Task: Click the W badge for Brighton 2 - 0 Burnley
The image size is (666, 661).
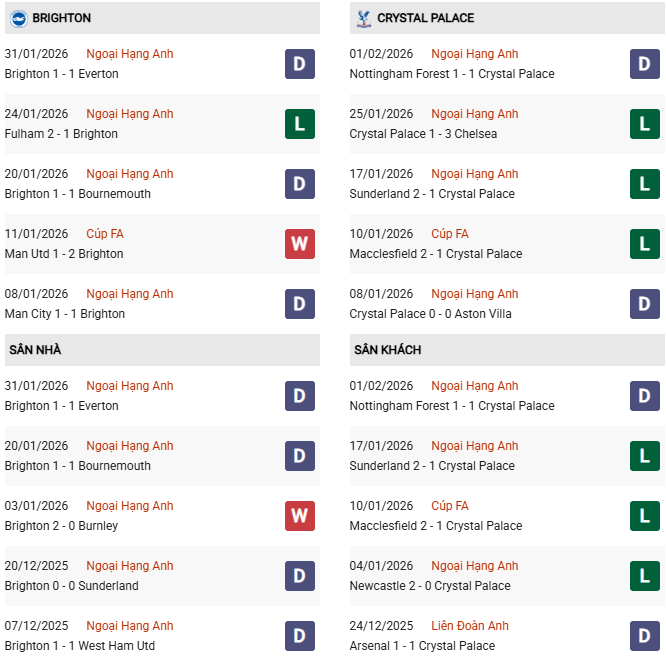Action: [299, 516]
